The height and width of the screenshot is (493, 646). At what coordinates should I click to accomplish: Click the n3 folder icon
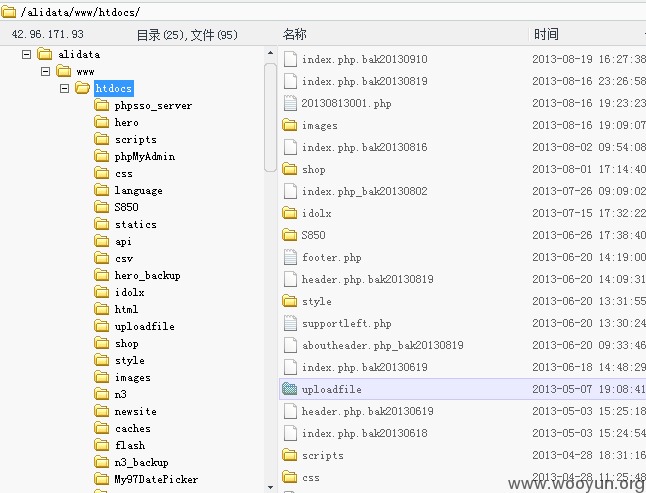point(101,394)
